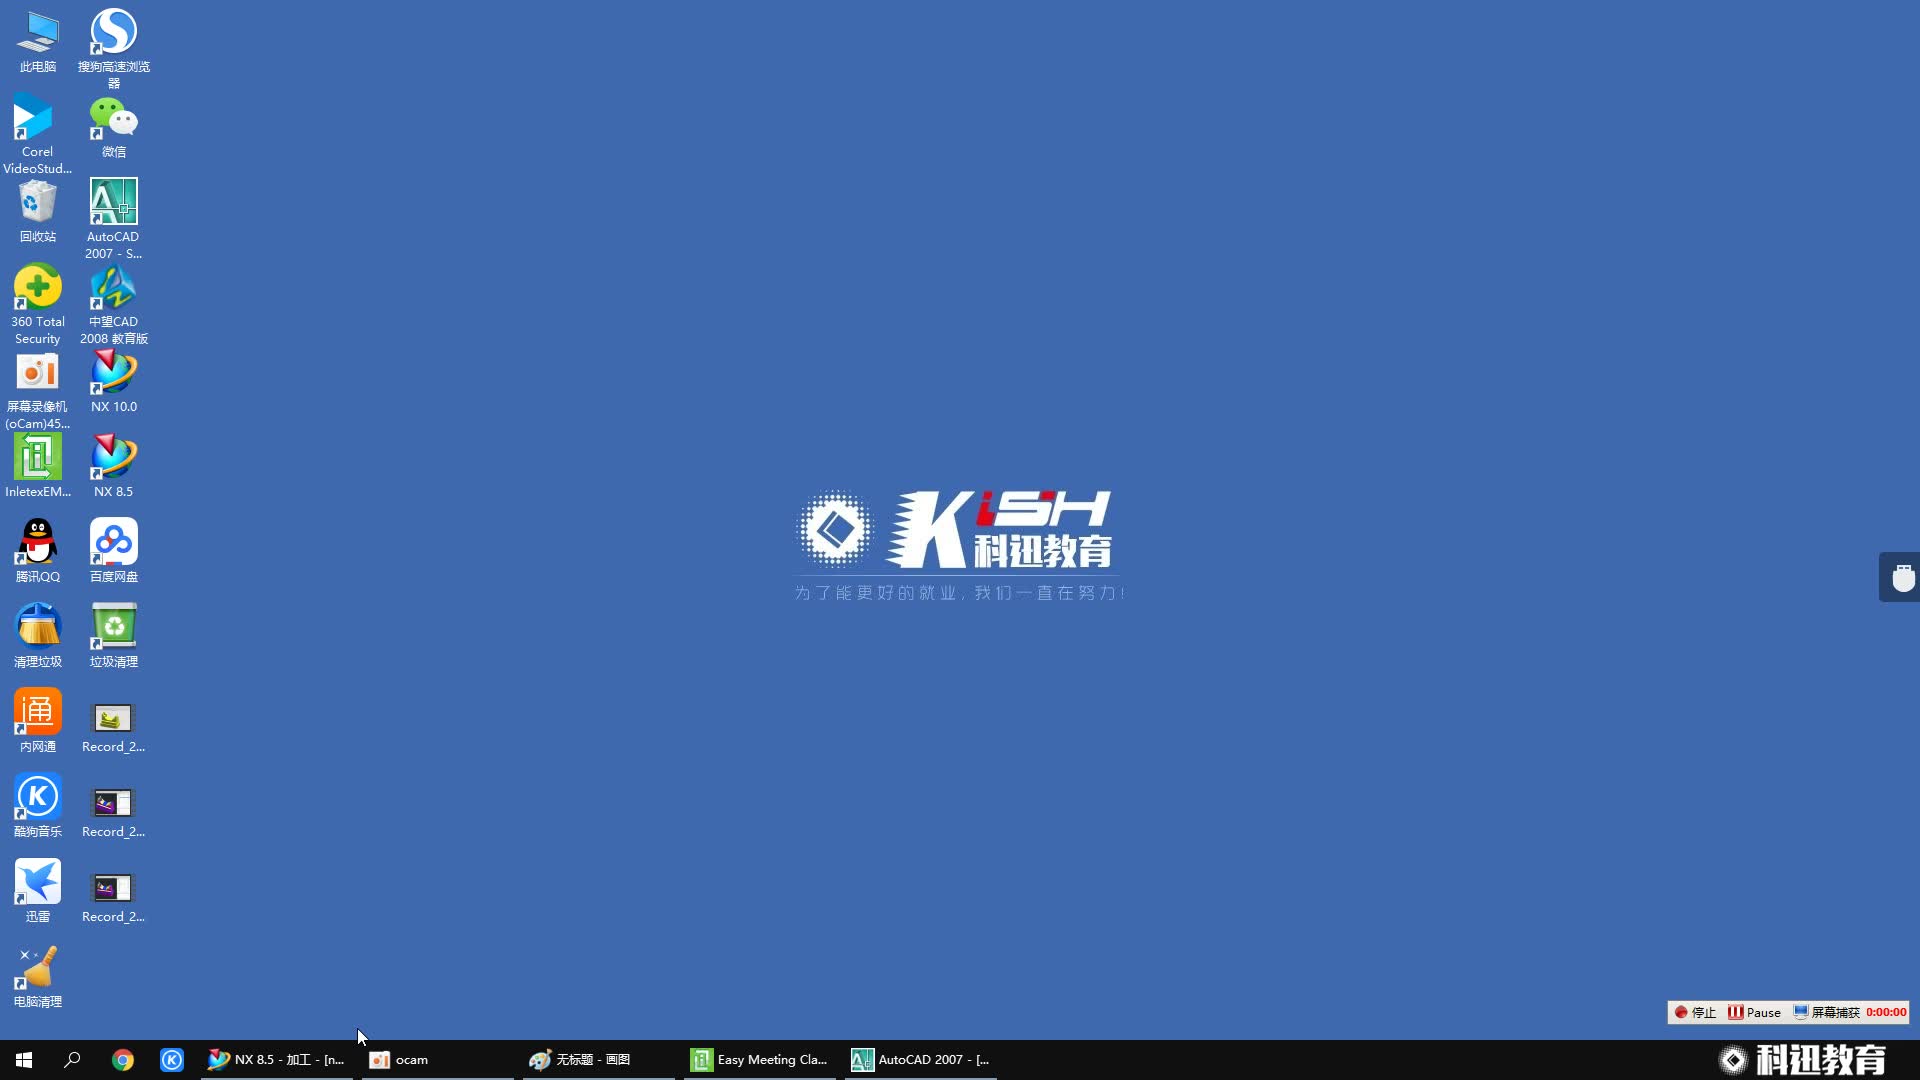Open the Windows Start menu
This screenshot has width=1920, height=1080.
24,1059
